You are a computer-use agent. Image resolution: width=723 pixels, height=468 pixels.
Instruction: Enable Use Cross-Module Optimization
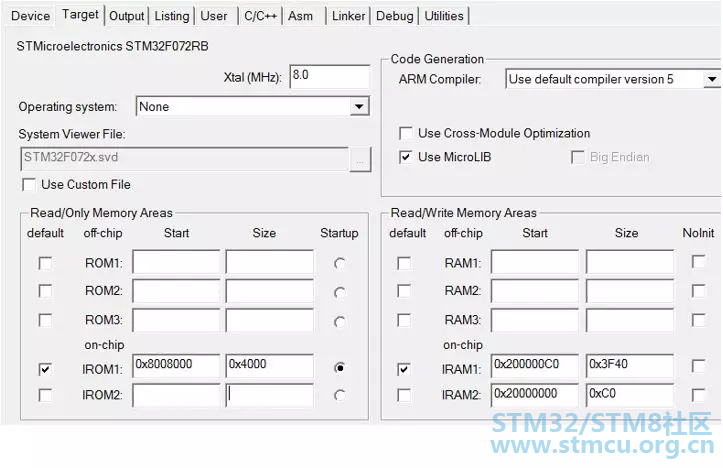pyautogui.click(x=406, y=133)
